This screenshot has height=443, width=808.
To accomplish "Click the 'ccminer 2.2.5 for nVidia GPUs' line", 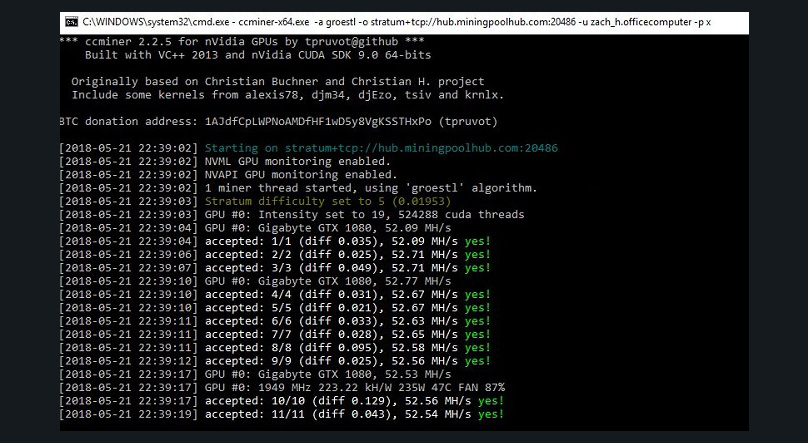I will (242, 42).
